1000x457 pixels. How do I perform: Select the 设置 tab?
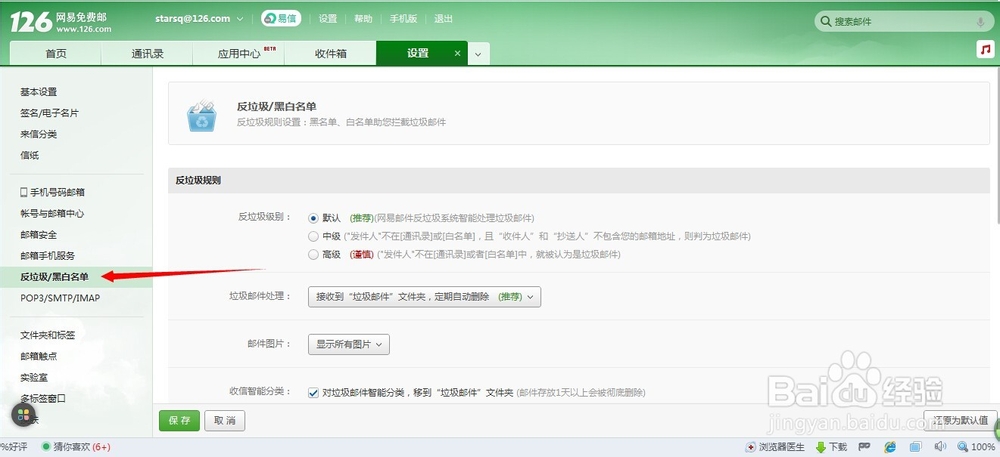click(418, 54)
